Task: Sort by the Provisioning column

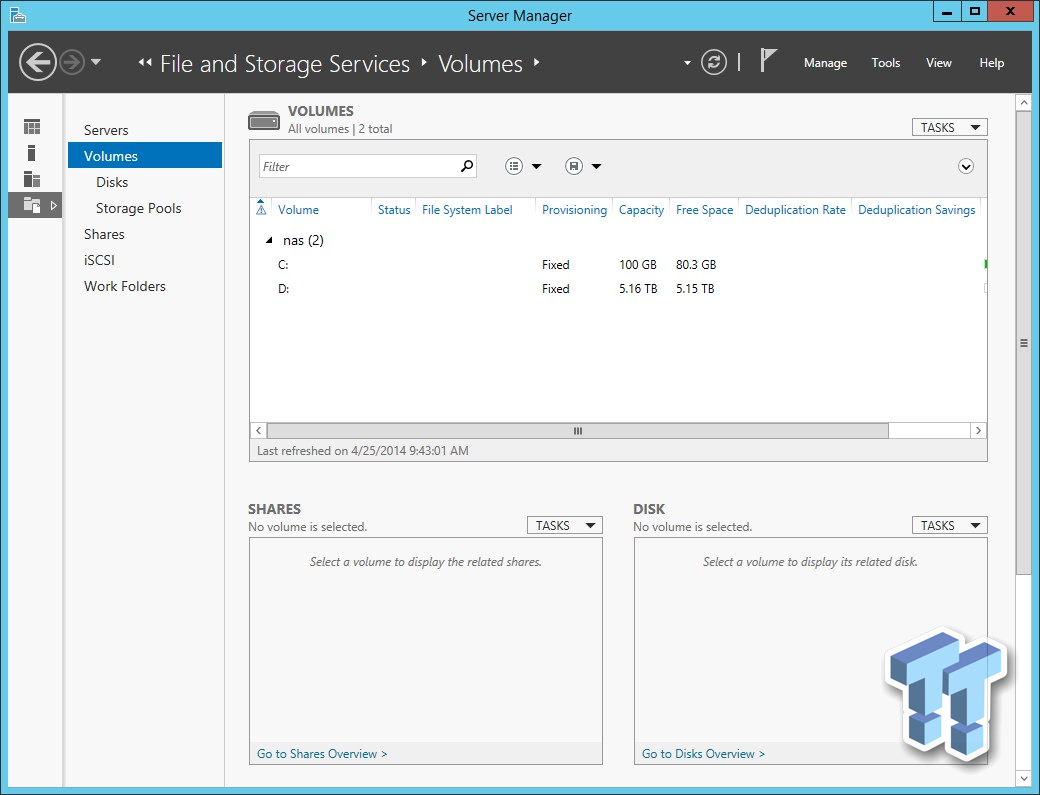Action: [x=574, y=210]
